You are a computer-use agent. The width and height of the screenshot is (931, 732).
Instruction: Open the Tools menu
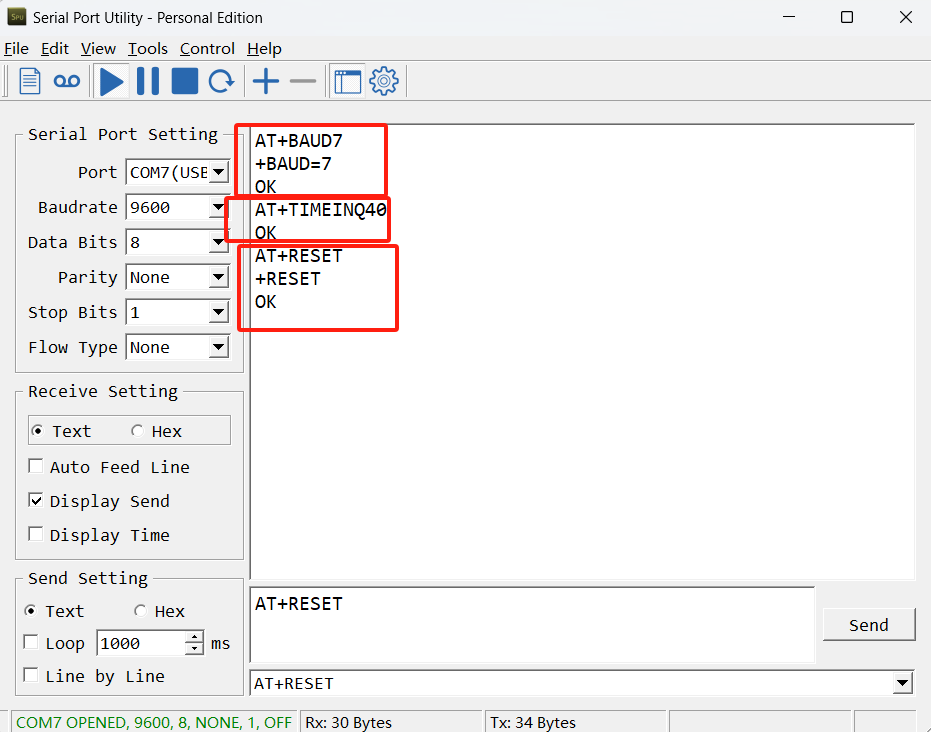click(x=148, y=49)
